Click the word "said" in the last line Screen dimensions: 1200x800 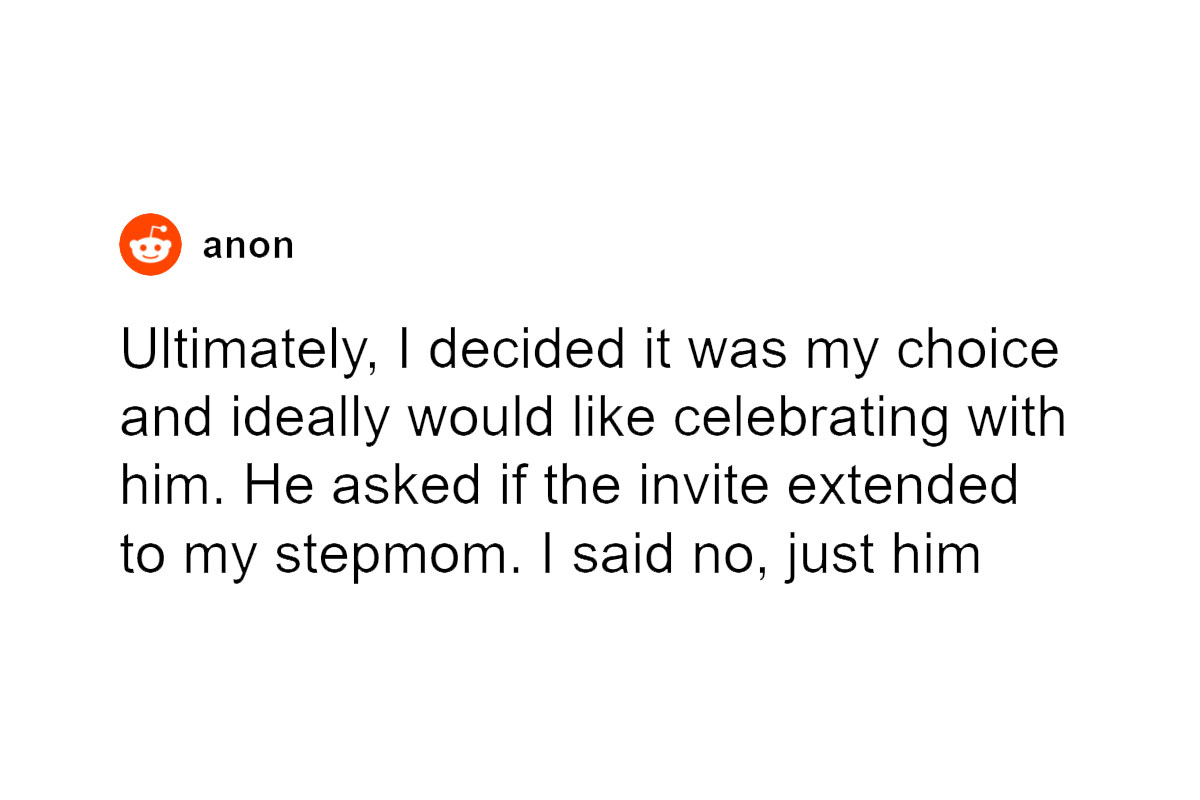point(609,556)
